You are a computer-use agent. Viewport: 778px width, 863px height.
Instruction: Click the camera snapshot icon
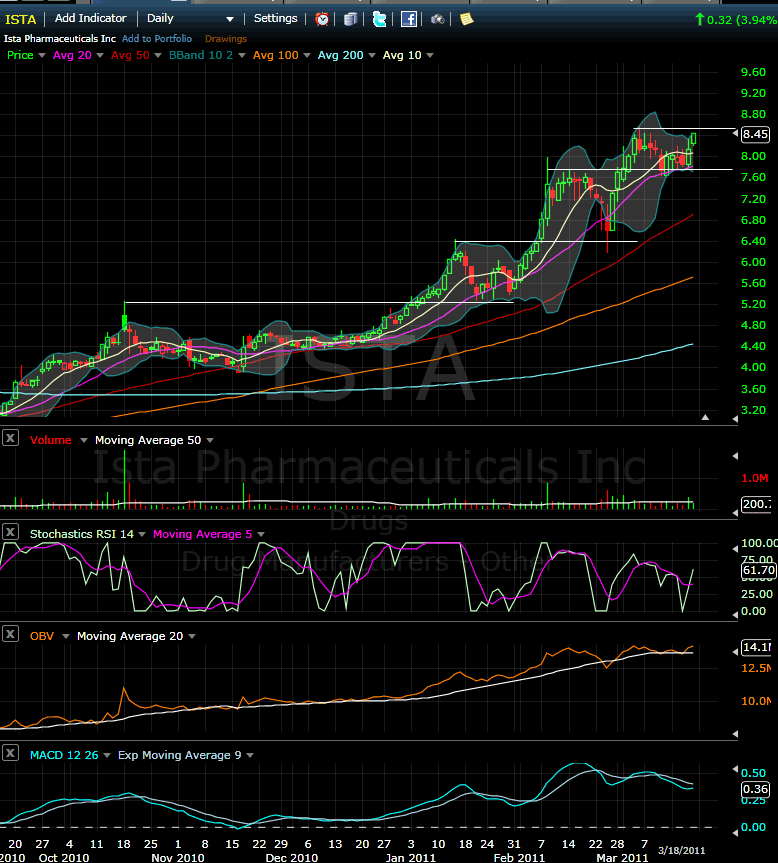(x=437, y=19)
